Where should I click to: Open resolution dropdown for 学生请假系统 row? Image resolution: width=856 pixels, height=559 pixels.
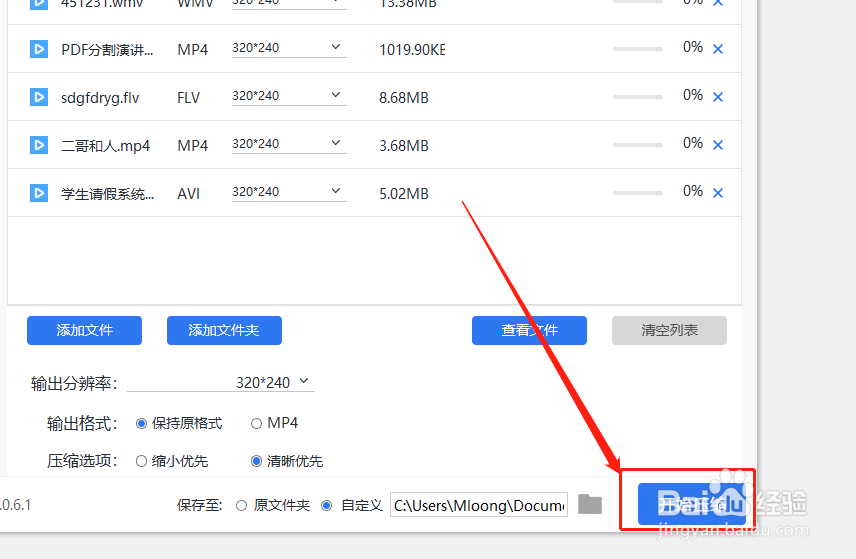(289, 192)
